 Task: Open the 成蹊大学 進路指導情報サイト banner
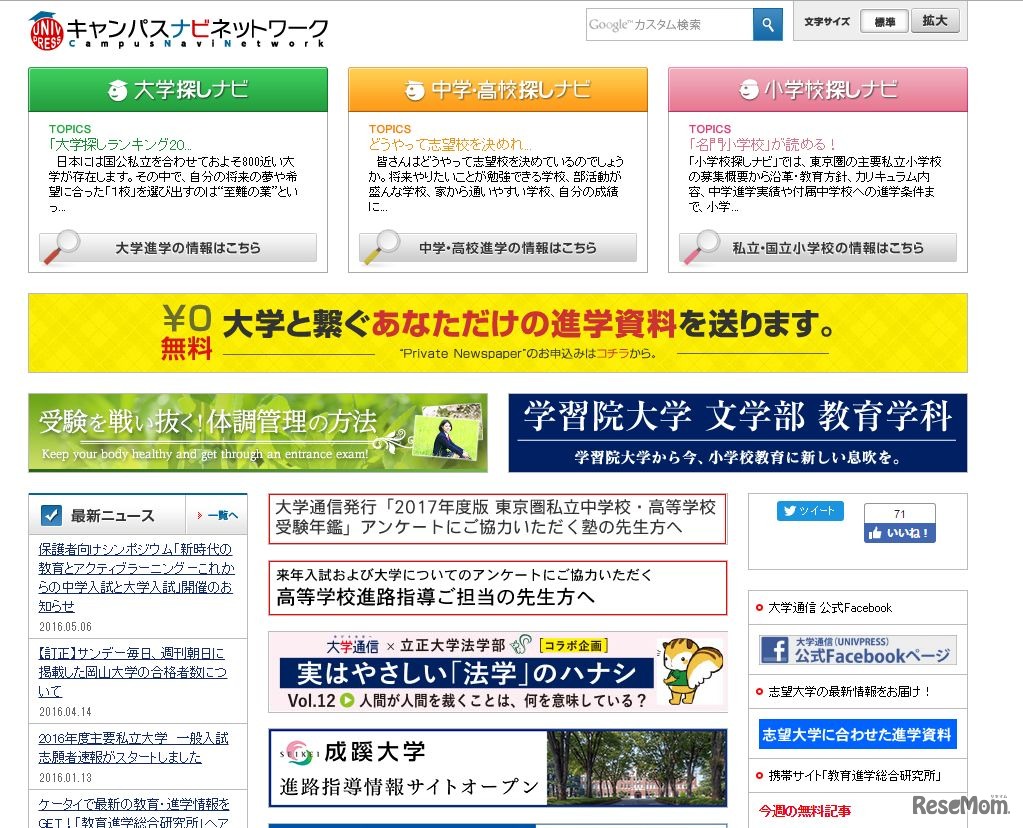(x=498, y=769)
